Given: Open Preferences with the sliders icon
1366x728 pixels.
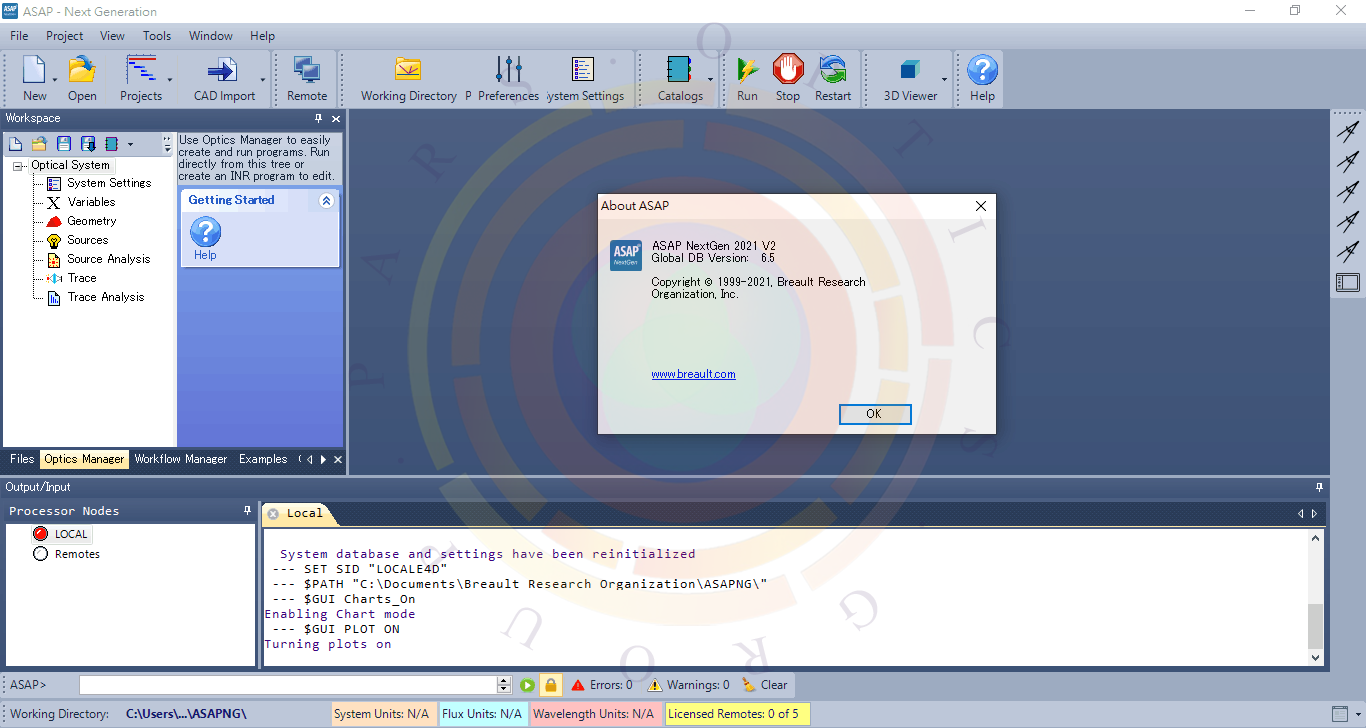Looking at the screenshot, I should [509, 70].
